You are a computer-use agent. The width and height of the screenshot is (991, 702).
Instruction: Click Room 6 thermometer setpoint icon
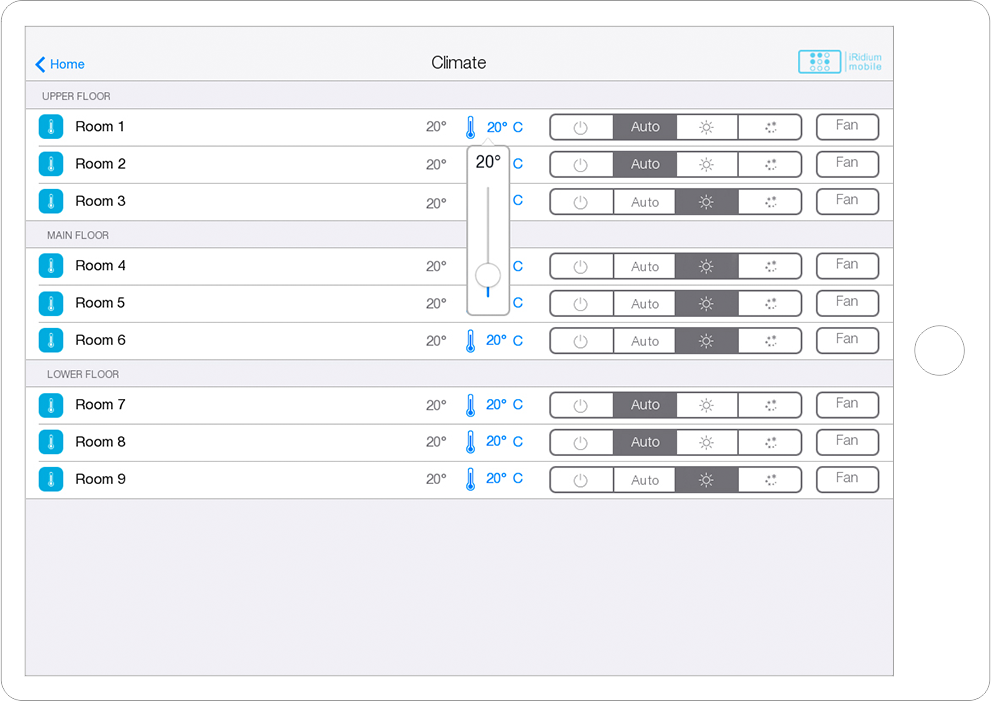470,341
